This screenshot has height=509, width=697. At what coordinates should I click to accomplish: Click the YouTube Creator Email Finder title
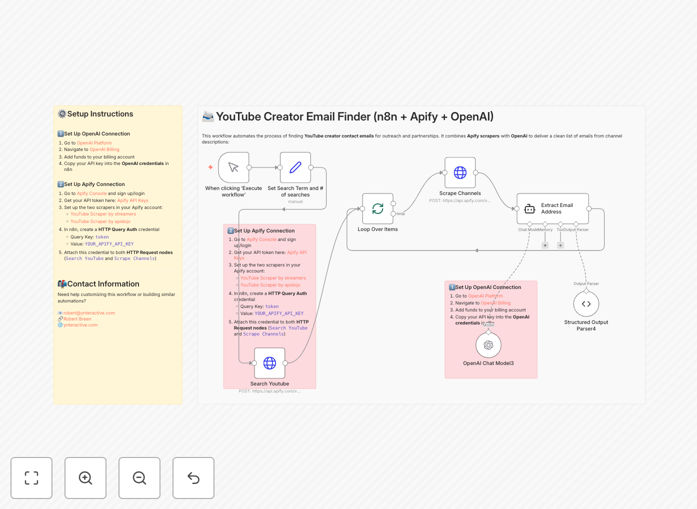coord(354,116)
